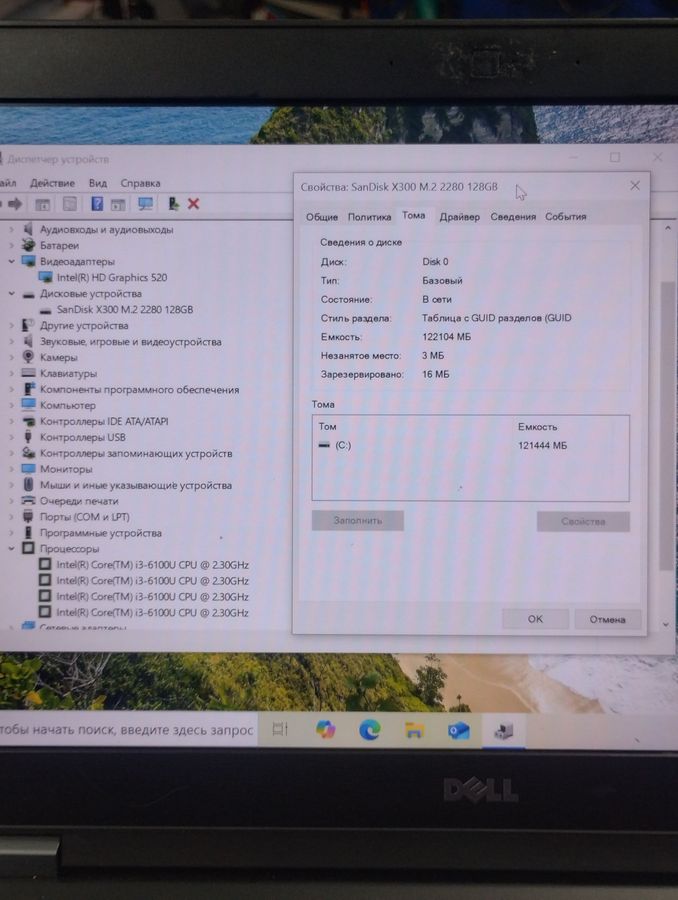Open Outlook from the taskbar
The height and width of the screenshot is (900, 678).
pos(459,730)
